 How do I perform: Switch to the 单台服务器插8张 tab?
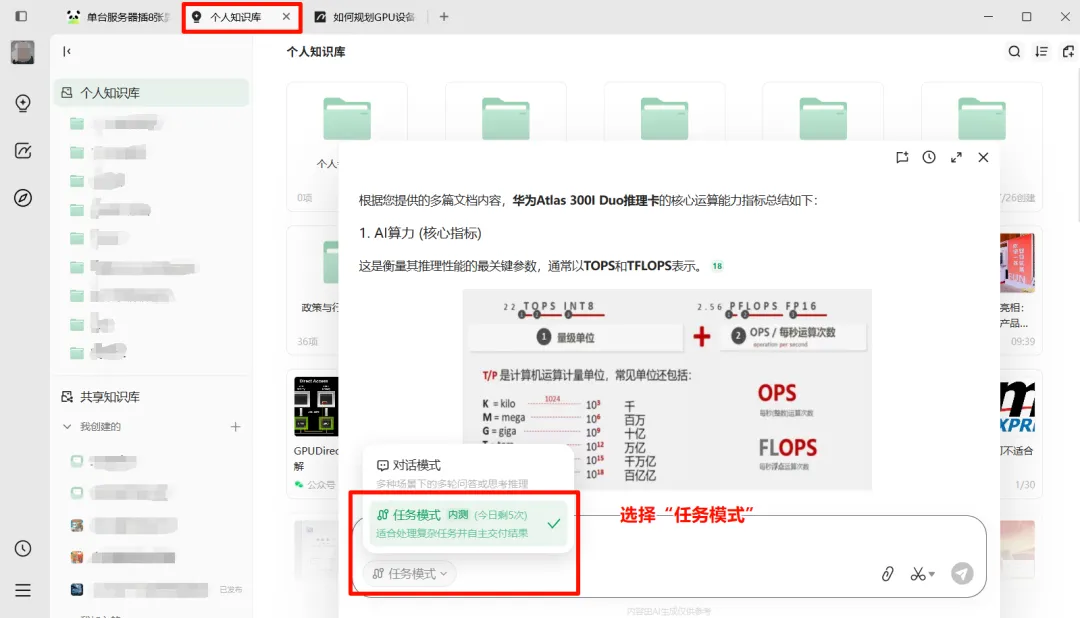[119, 17]
